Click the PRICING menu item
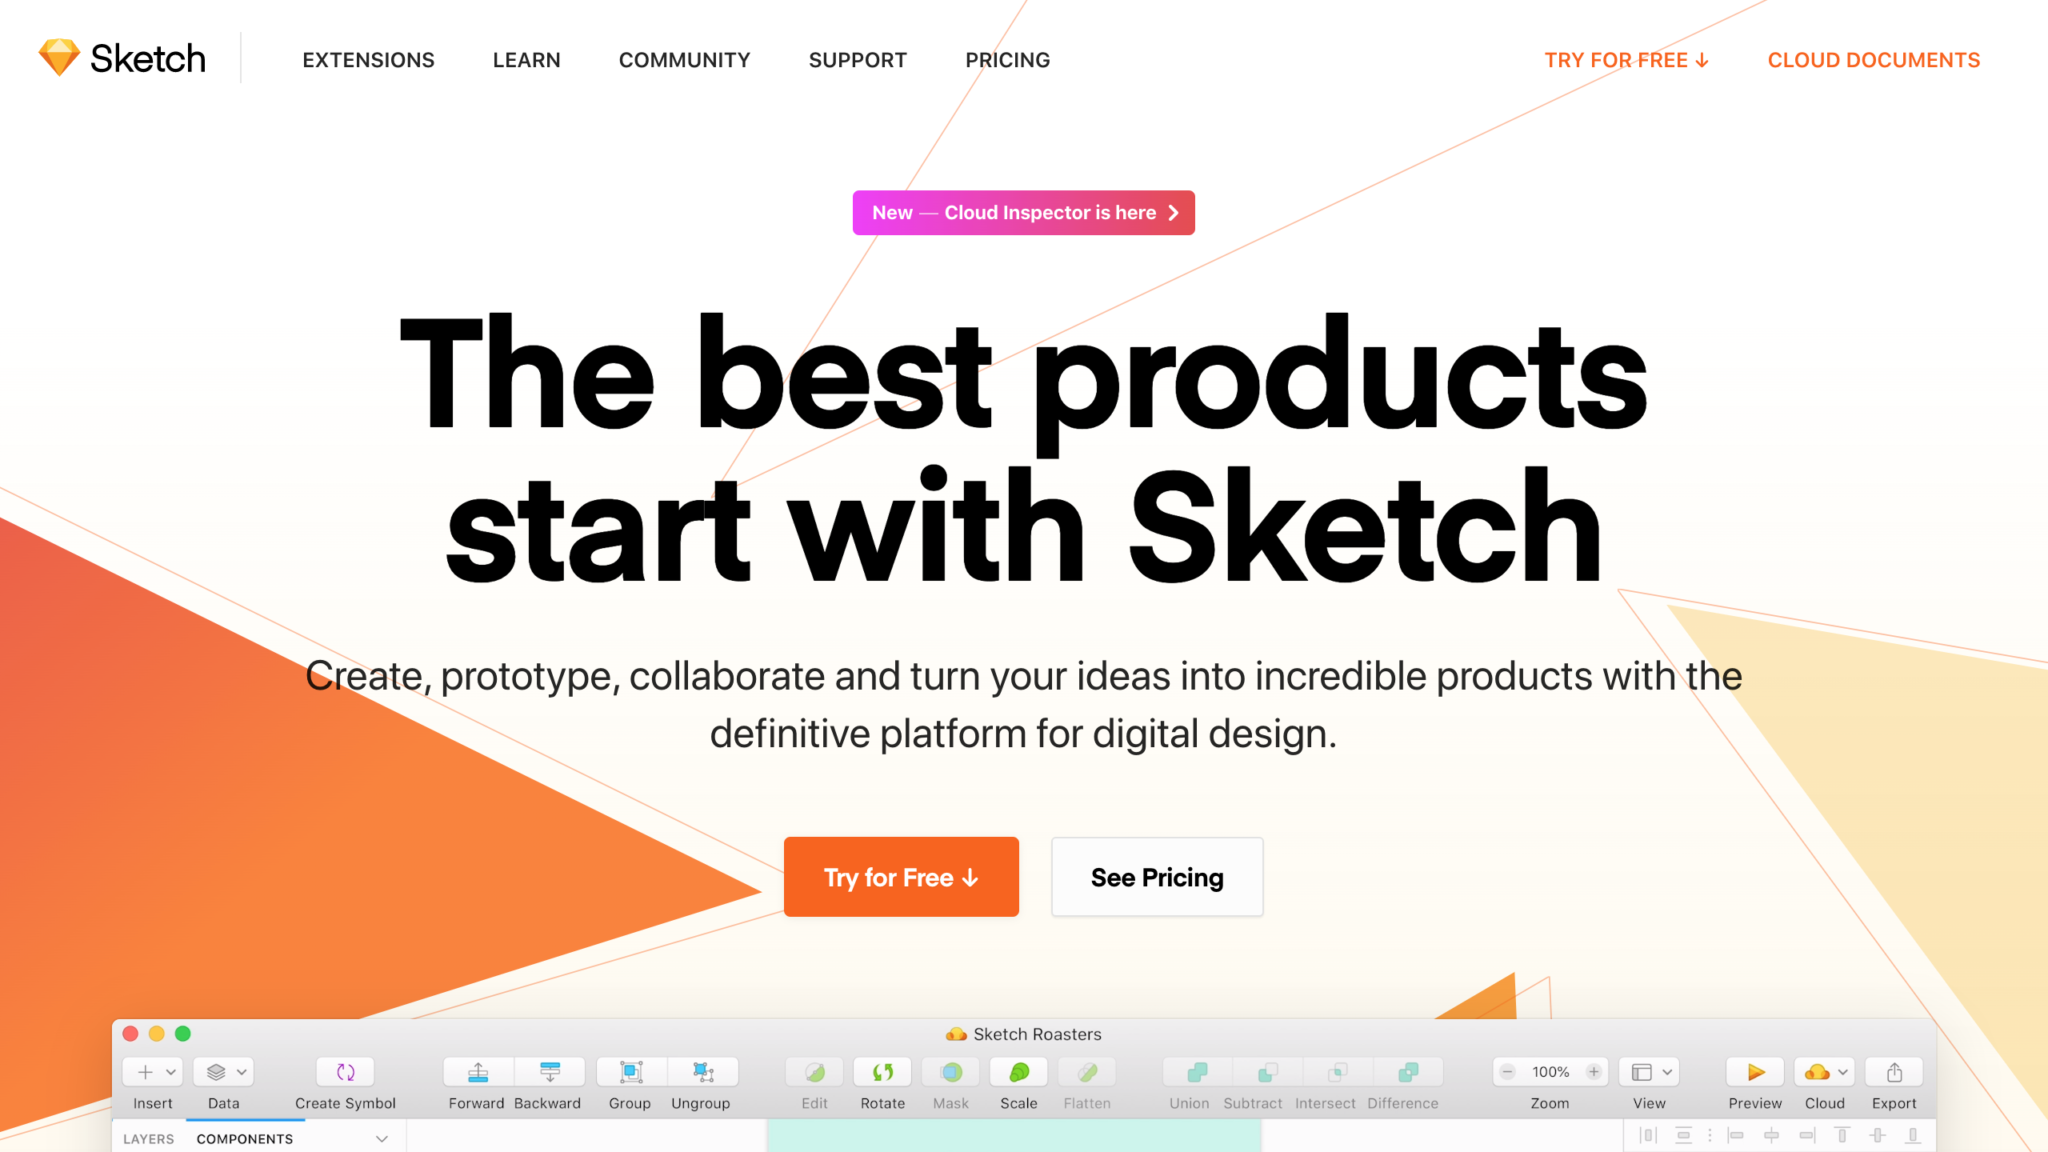2048x1152 pixels. [1007, 60]
